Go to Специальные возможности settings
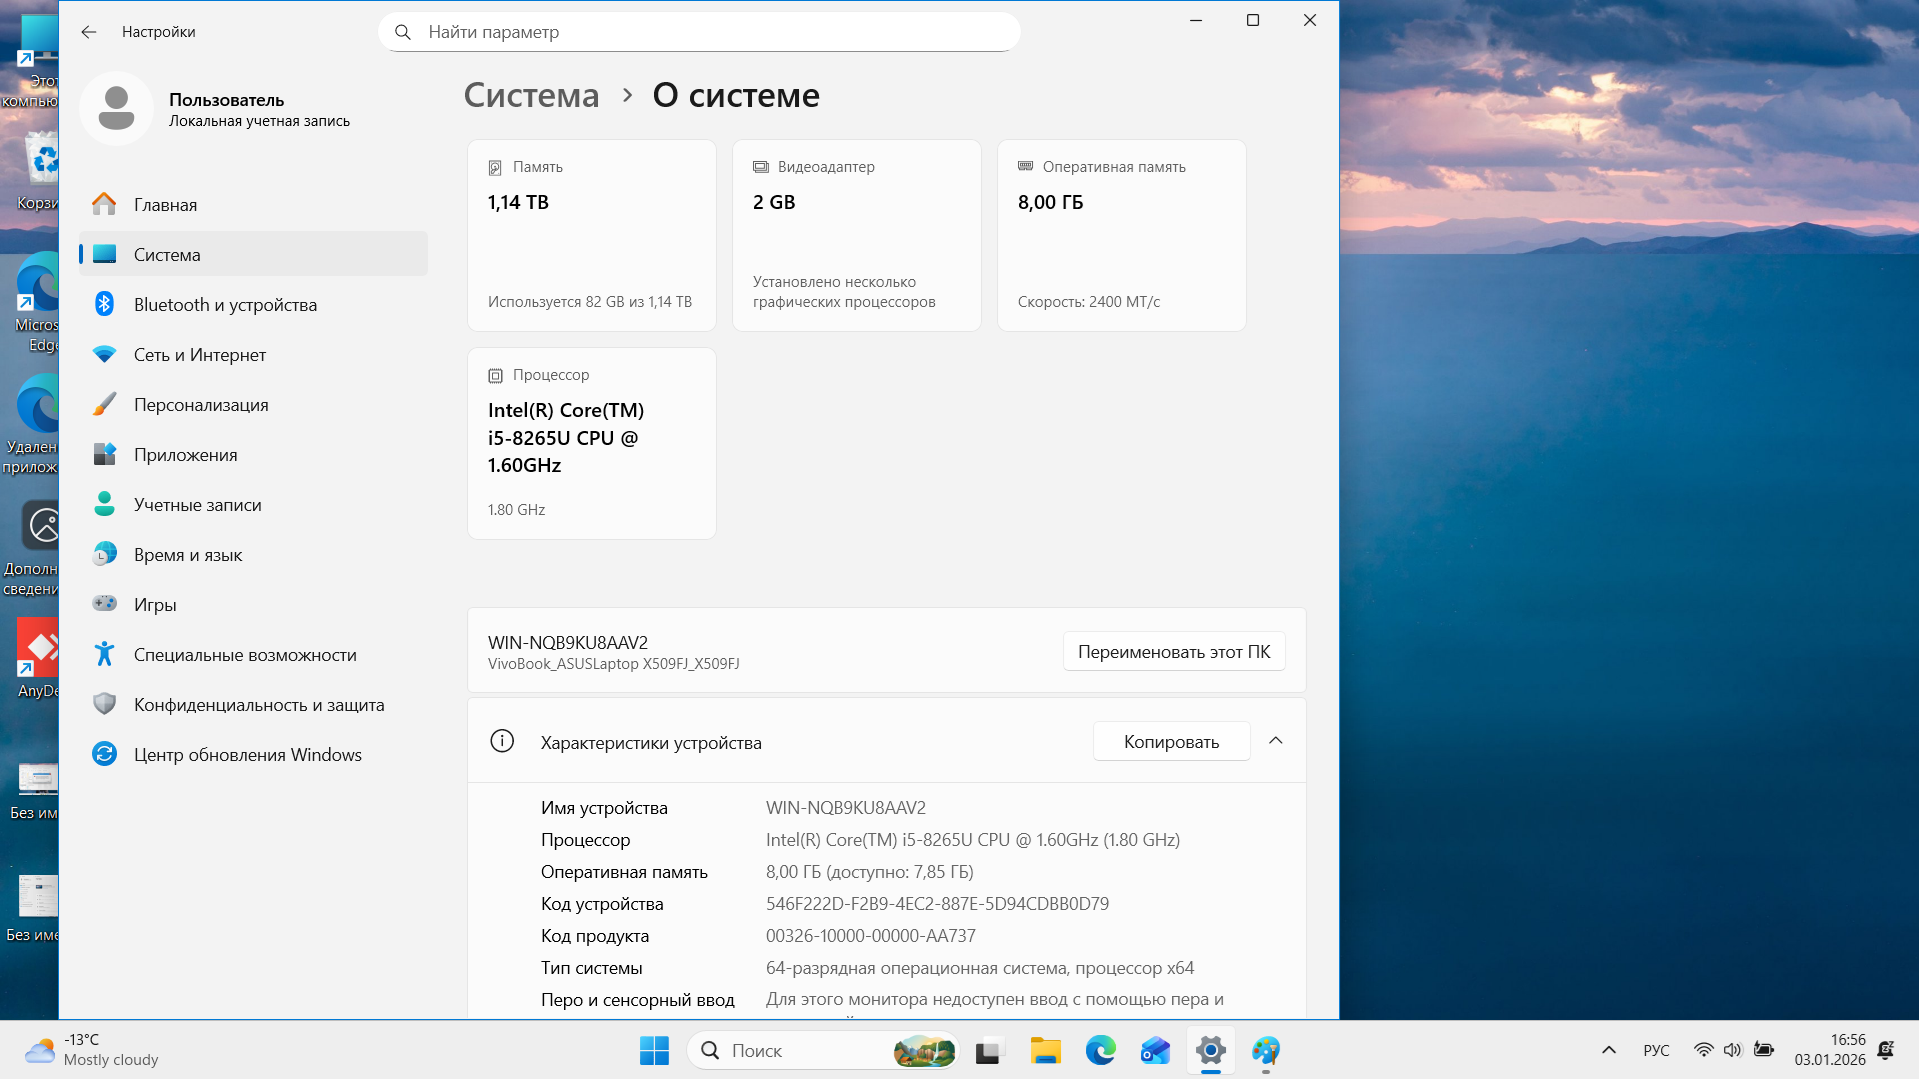Image resolution: width=1919 pixels, height=1079 pixels. (244, 655)
